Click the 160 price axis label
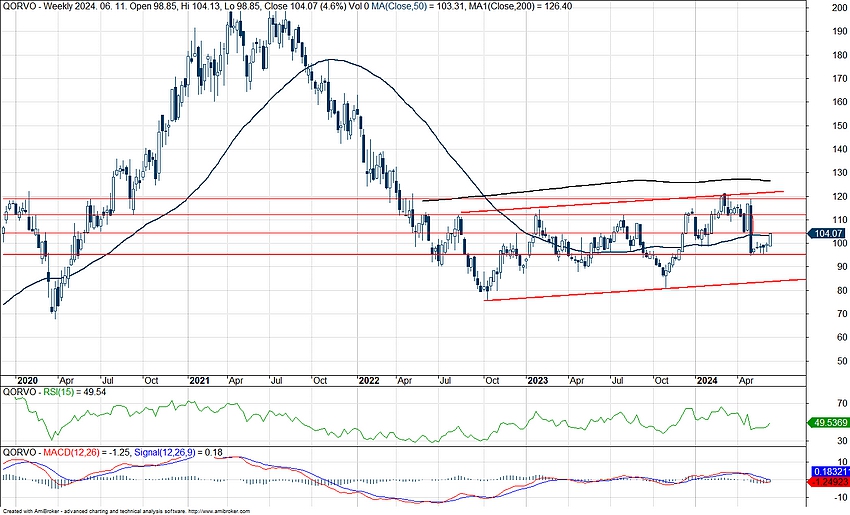 point(840,102)
